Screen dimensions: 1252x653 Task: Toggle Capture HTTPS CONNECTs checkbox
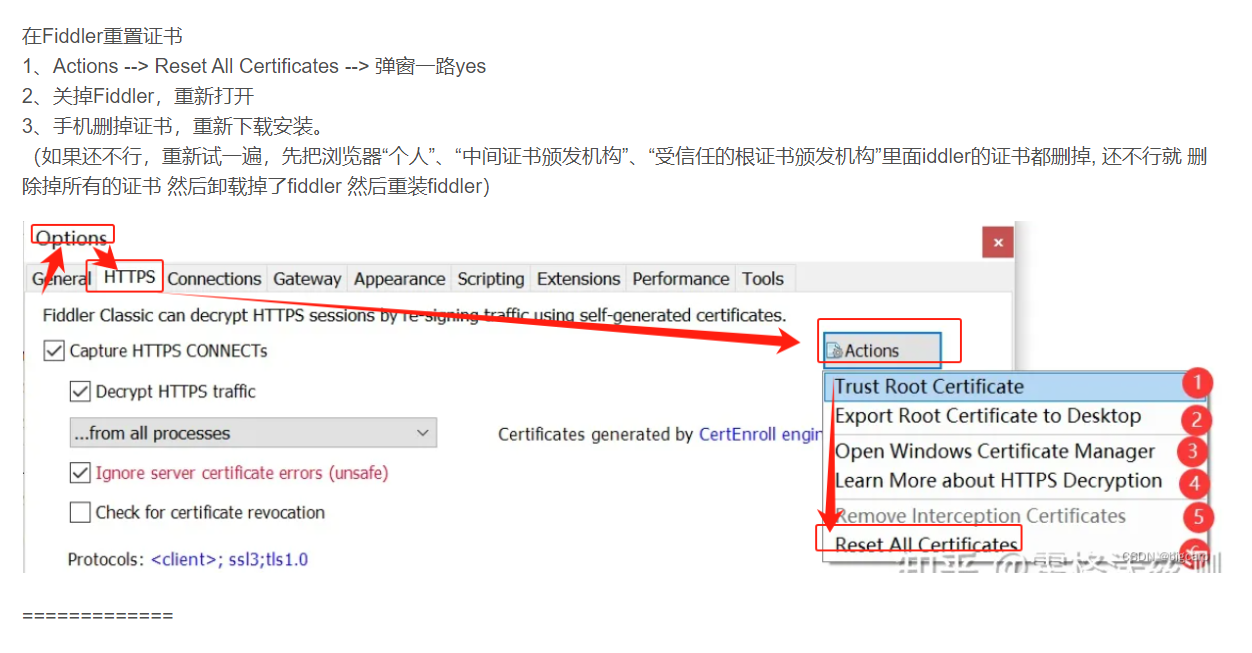[54, 351]
